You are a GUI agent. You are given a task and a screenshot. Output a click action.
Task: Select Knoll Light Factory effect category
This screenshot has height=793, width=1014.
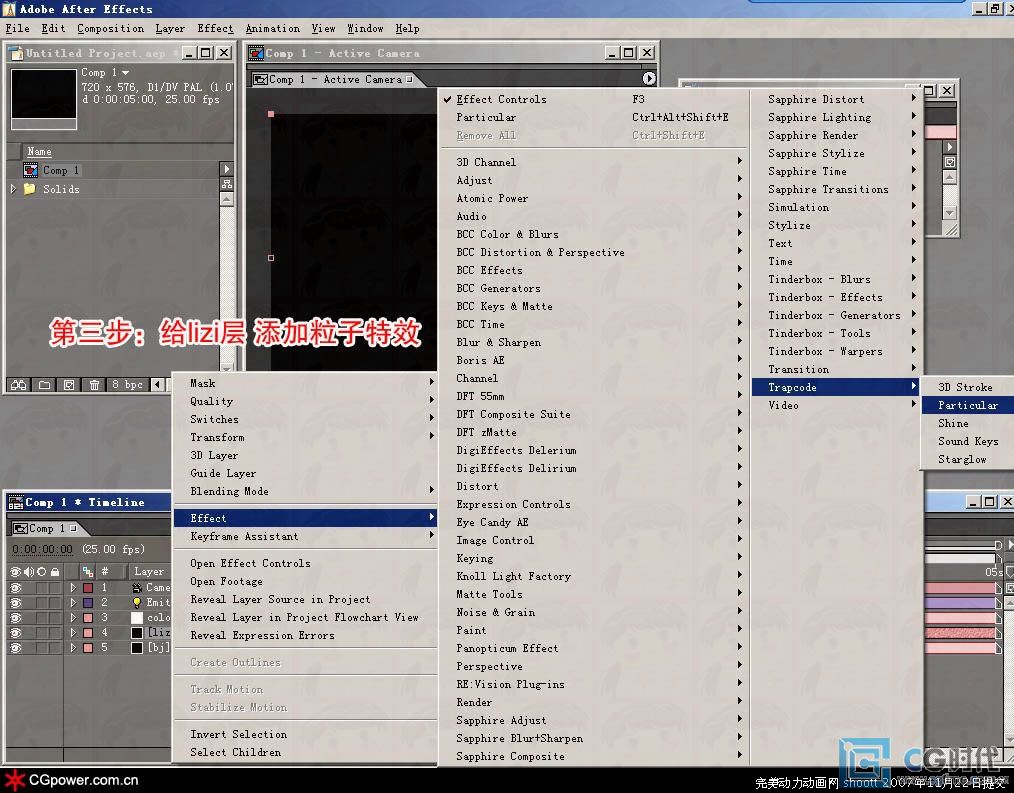(x=593, y=576)
